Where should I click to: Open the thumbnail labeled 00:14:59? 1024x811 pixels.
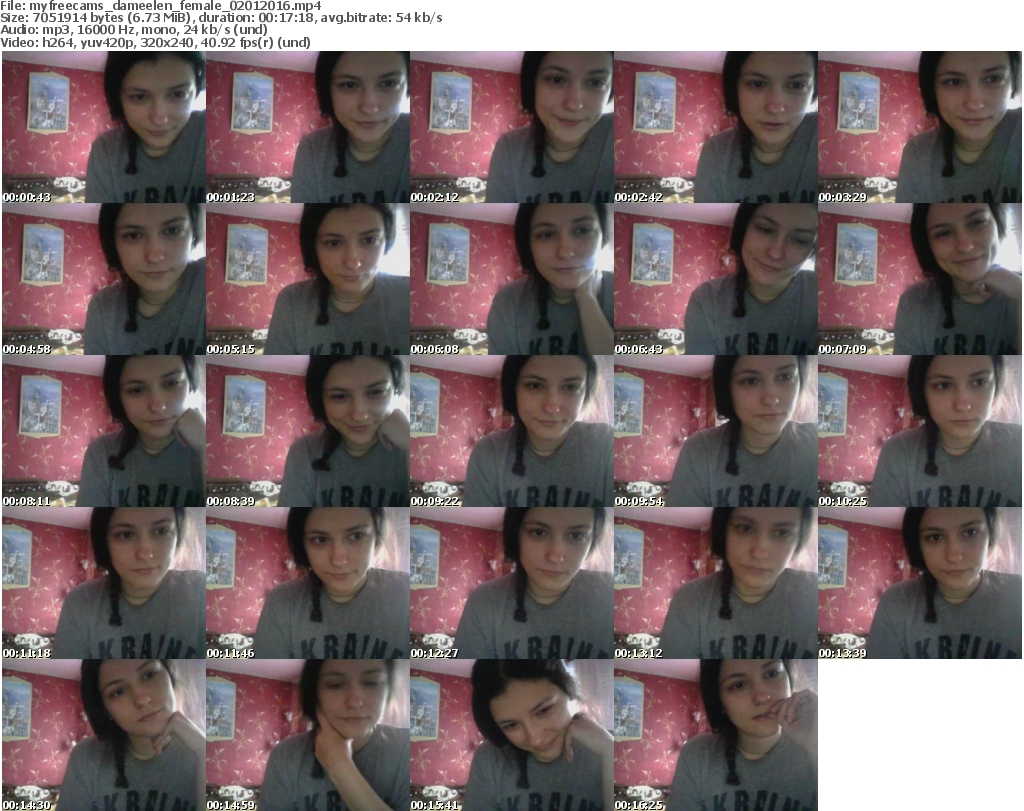click(308, 735)
